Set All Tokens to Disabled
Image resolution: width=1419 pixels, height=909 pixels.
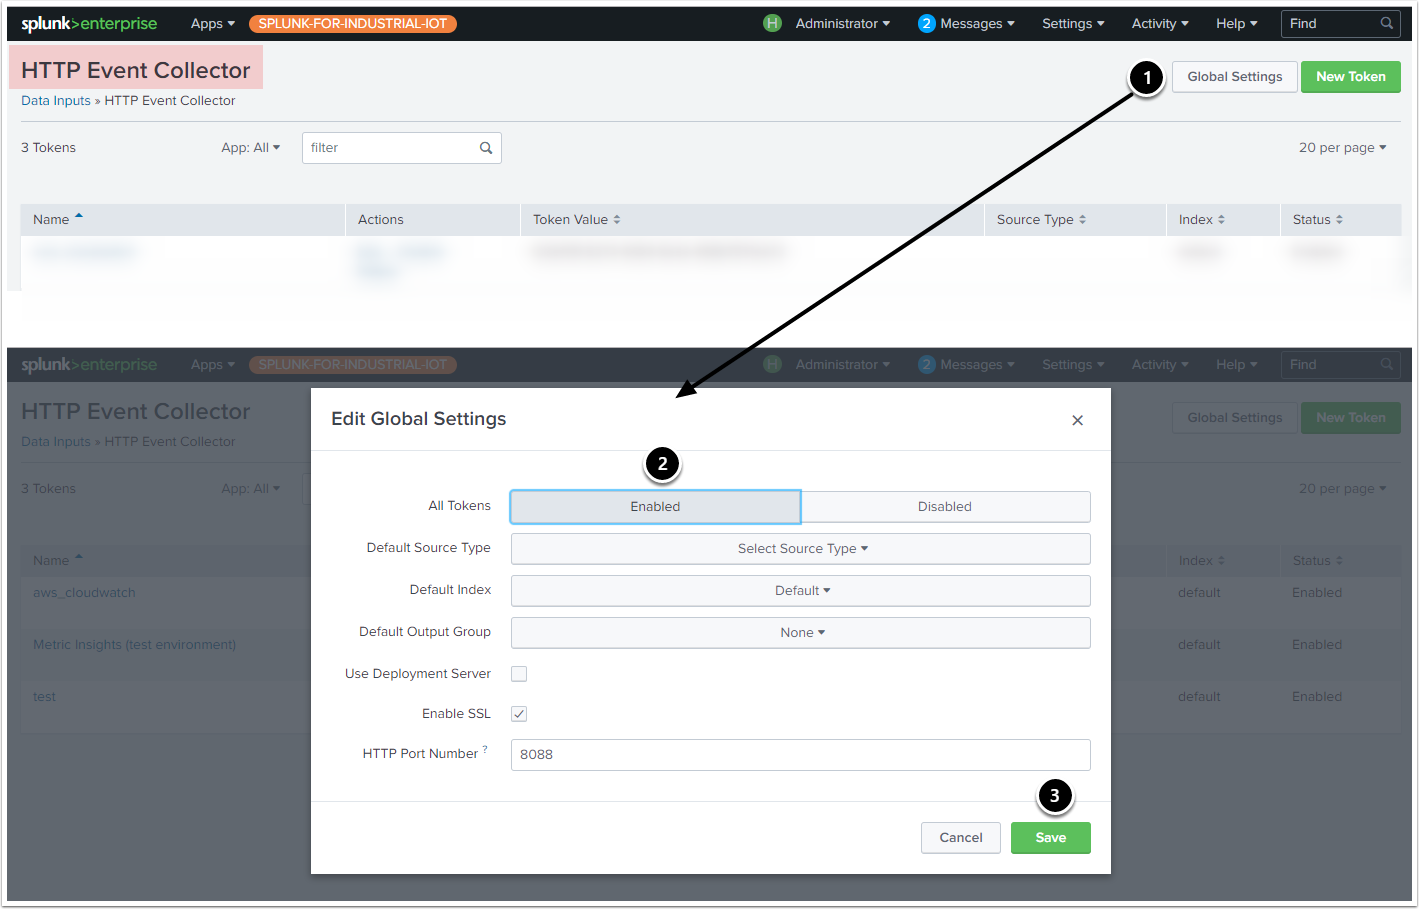[x=945, y=507]
